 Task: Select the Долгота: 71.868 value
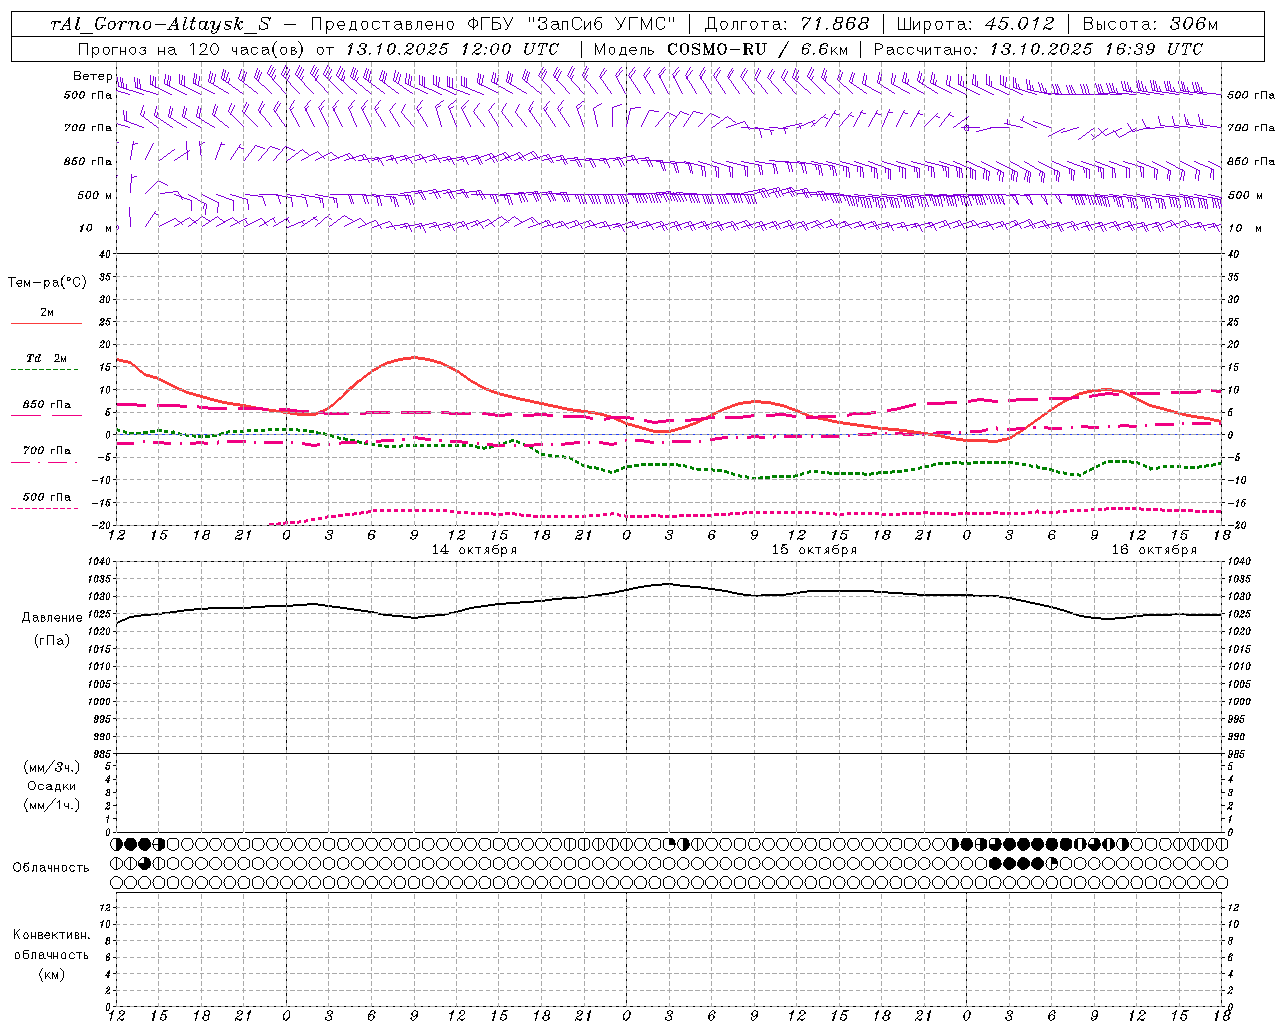click(x=788, y=24)
